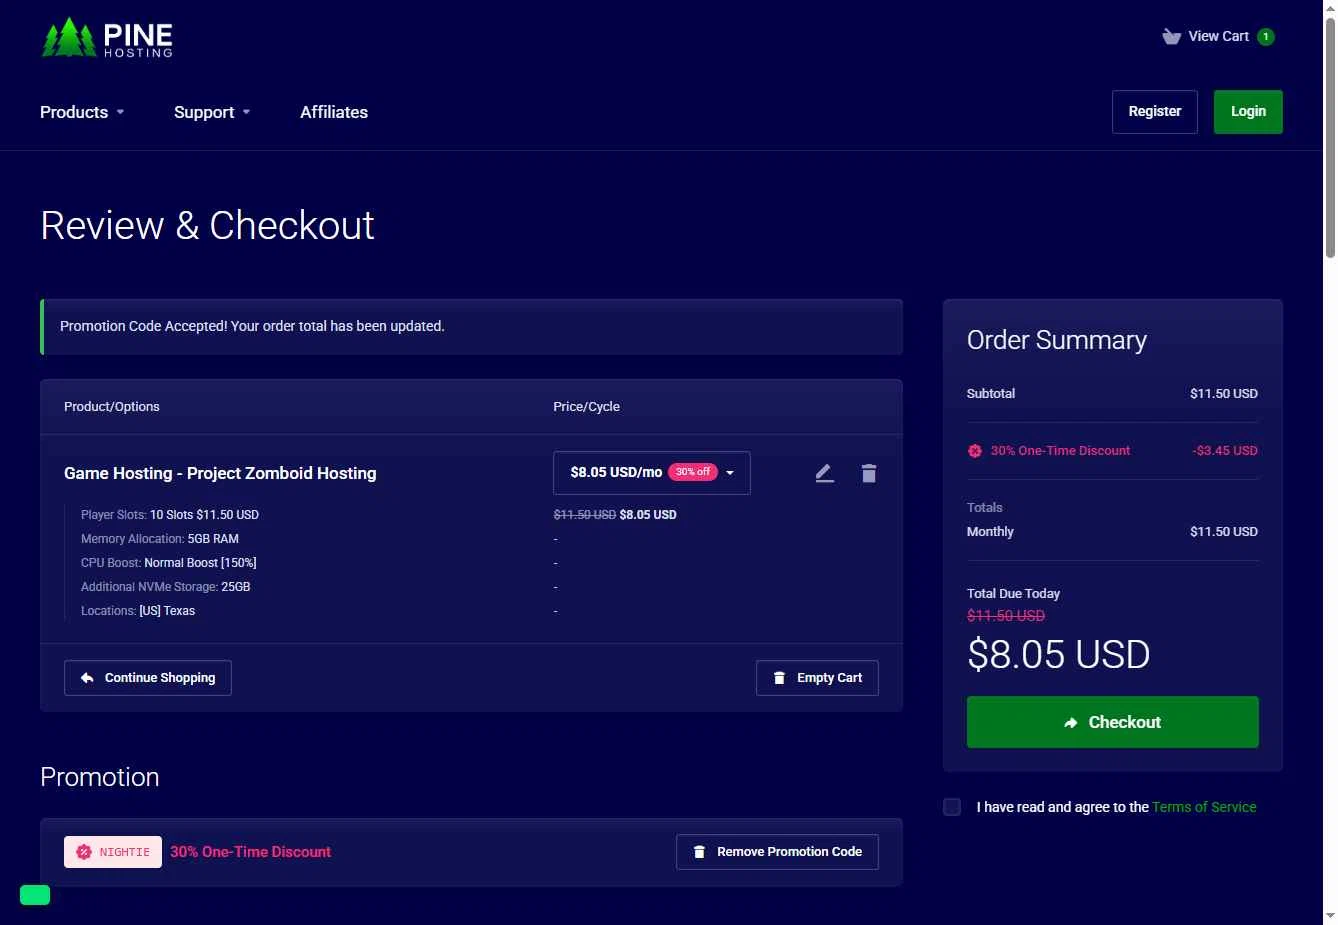Image resolution: width=1338 pixels, height=925 pixels.
Task: Click the Promotion Code Accepted message
Action: tap(471, 327)
